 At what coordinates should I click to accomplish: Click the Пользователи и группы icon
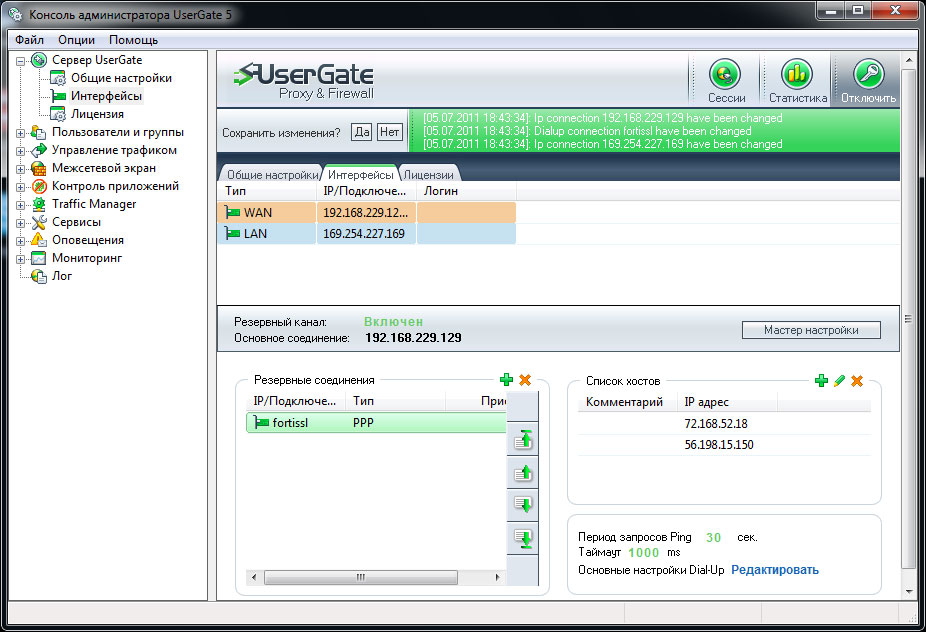(x=39, y=132)
